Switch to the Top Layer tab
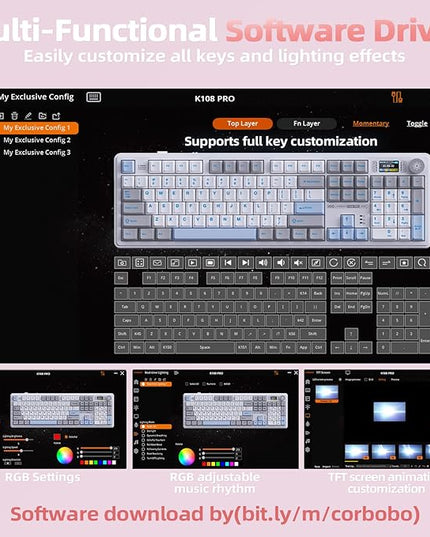The height and width of the screenshot is (537, 430). pos(242,124)
